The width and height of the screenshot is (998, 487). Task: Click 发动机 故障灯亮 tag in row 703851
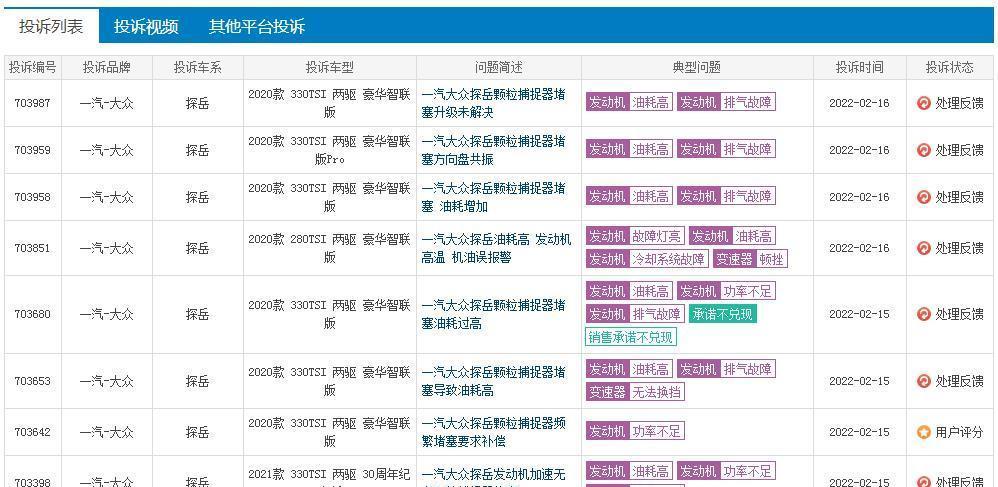coord(635,237)
